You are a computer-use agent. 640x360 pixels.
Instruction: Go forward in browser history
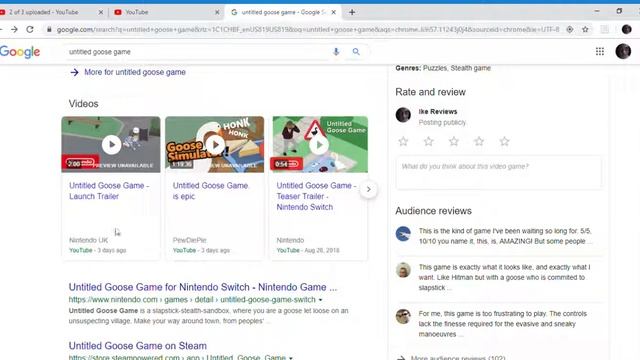[14, 29]
